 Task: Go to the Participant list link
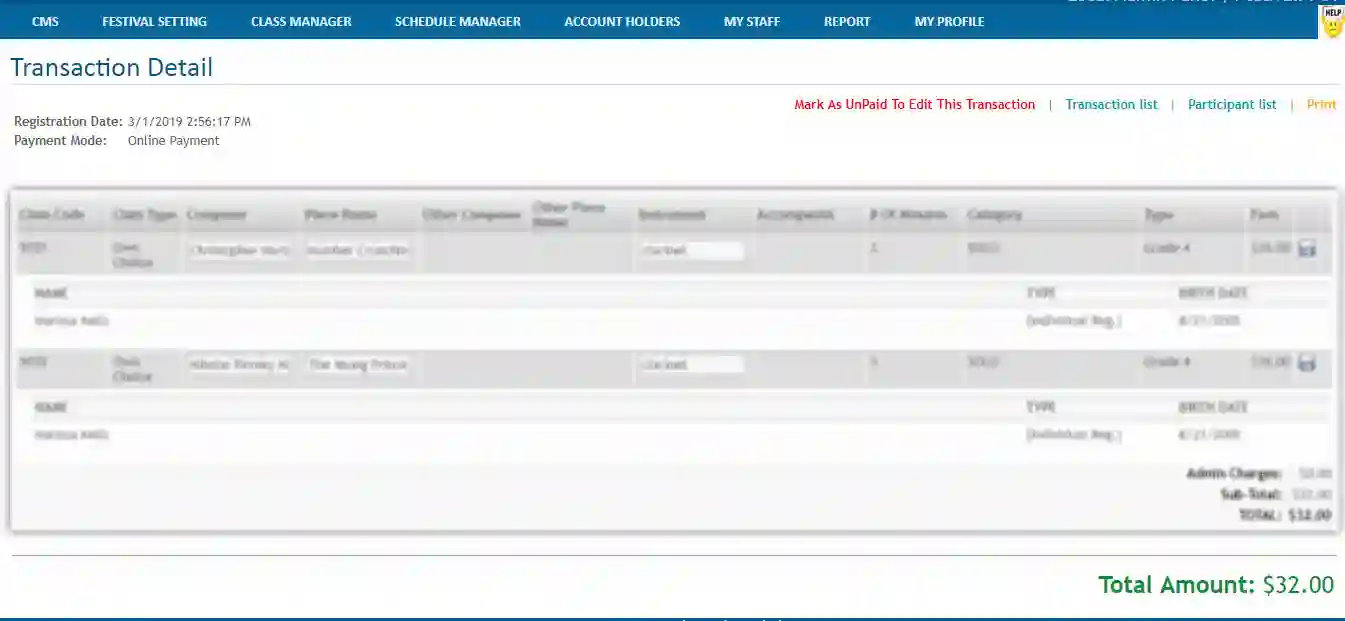pyautogui.click(x=1231, y=104)
